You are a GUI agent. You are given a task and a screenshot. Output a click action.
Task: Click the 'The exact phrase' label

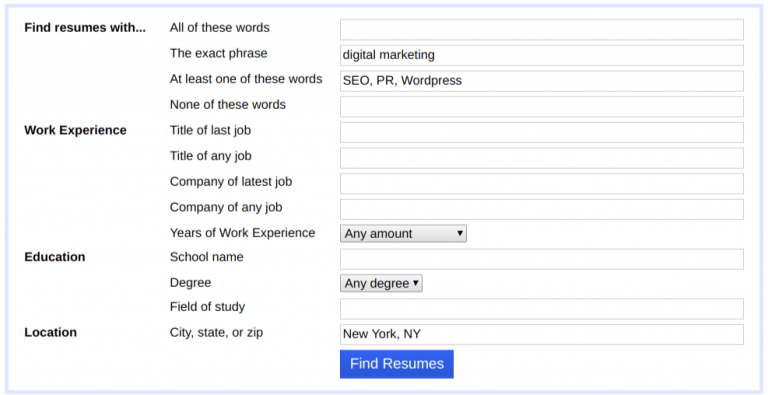coord(218,53)
